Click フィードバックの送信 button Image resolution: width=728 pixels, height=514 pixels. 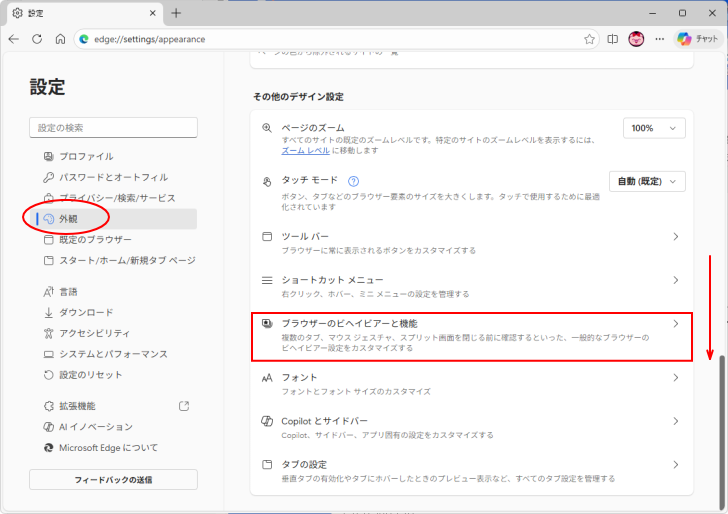[x=113, y=480]
